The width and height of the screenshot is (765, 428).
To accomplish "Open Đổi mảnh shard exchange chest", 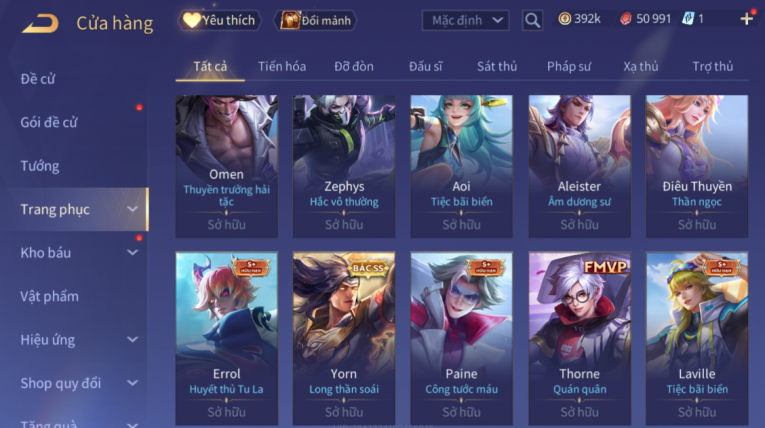I will pos(316,20).
